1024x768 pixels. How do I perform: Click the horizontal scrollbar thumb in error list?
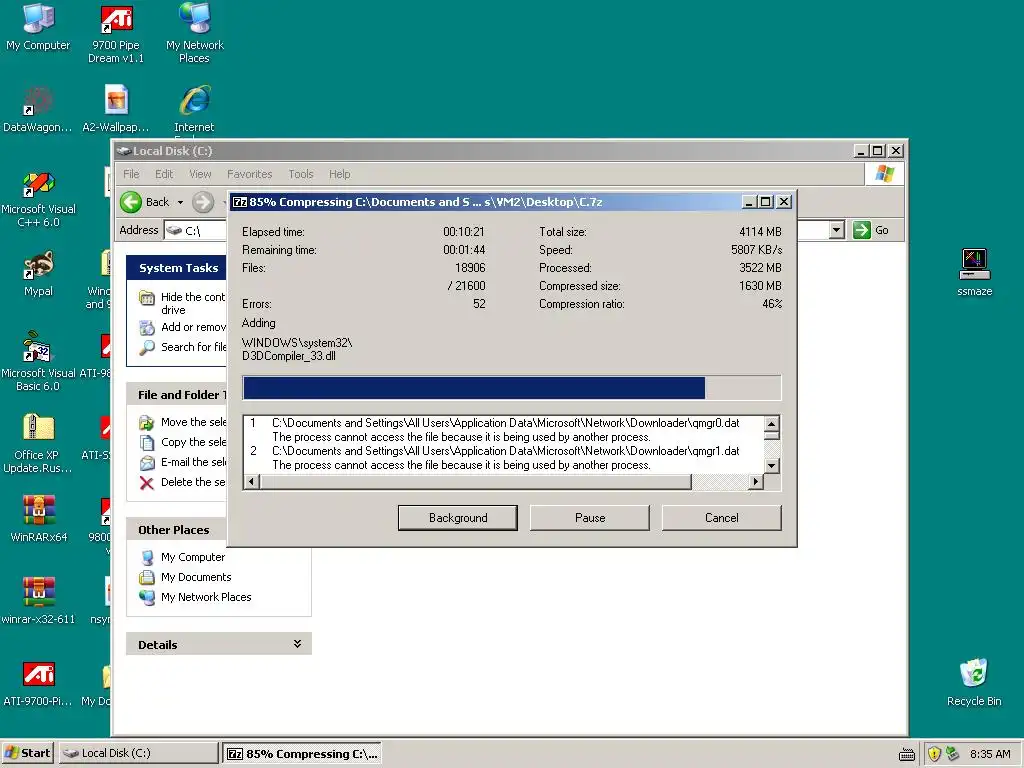pos(475,482)
